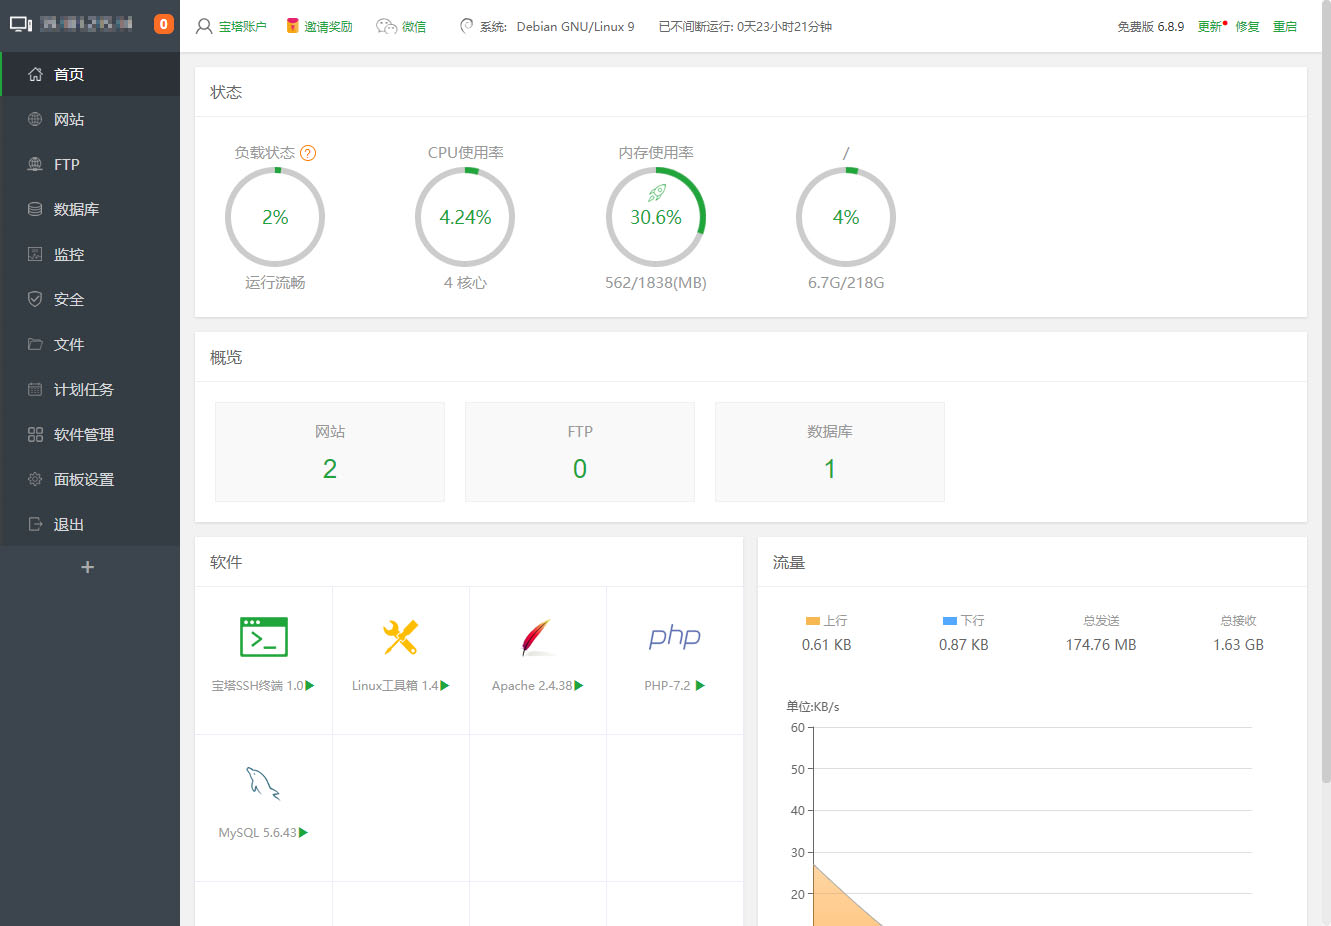Open the 网站 overview card showing 2
The height and width of the screenshot is (926, 1331).
pos(330,452)
